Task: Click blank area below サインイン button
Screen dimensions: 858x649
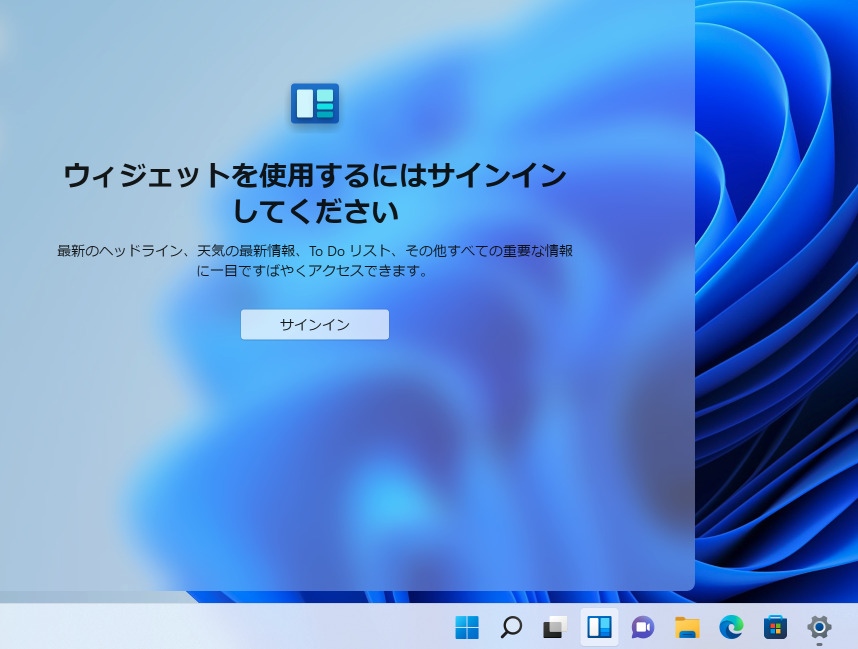Action: tap(314, 450)
